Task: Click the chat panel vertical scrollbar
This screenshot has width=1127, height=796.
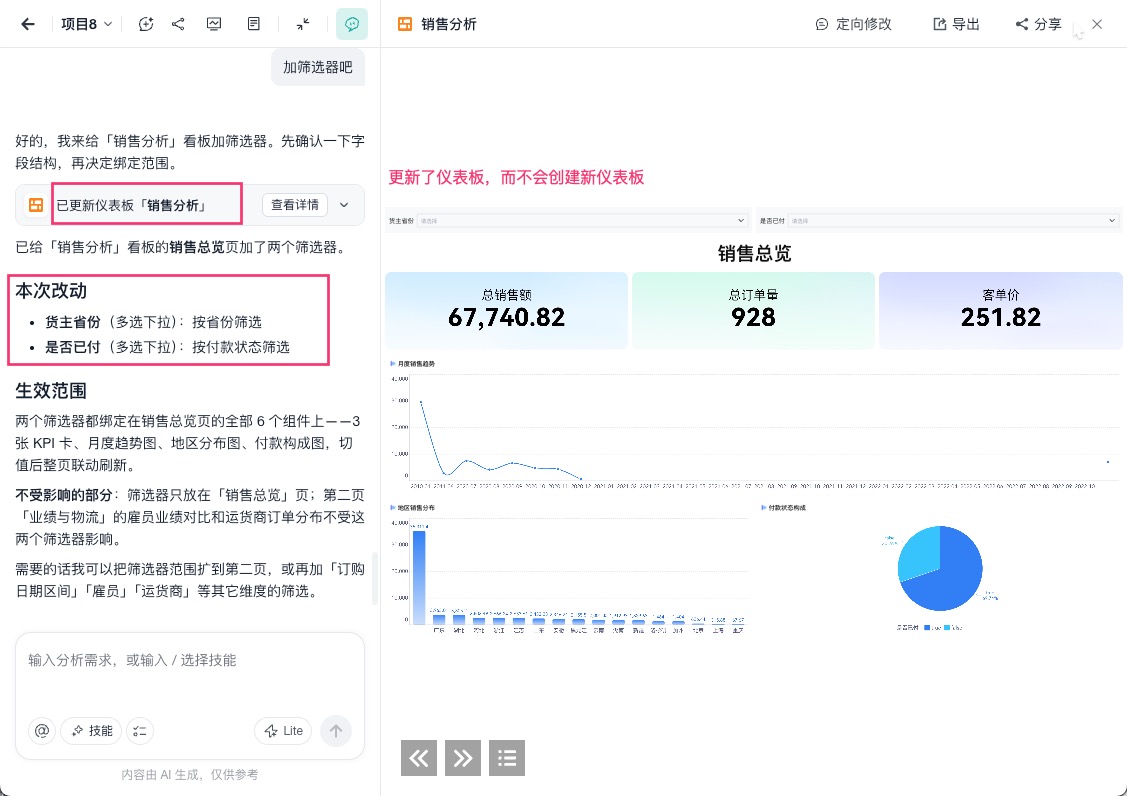Action: (374, 578)
